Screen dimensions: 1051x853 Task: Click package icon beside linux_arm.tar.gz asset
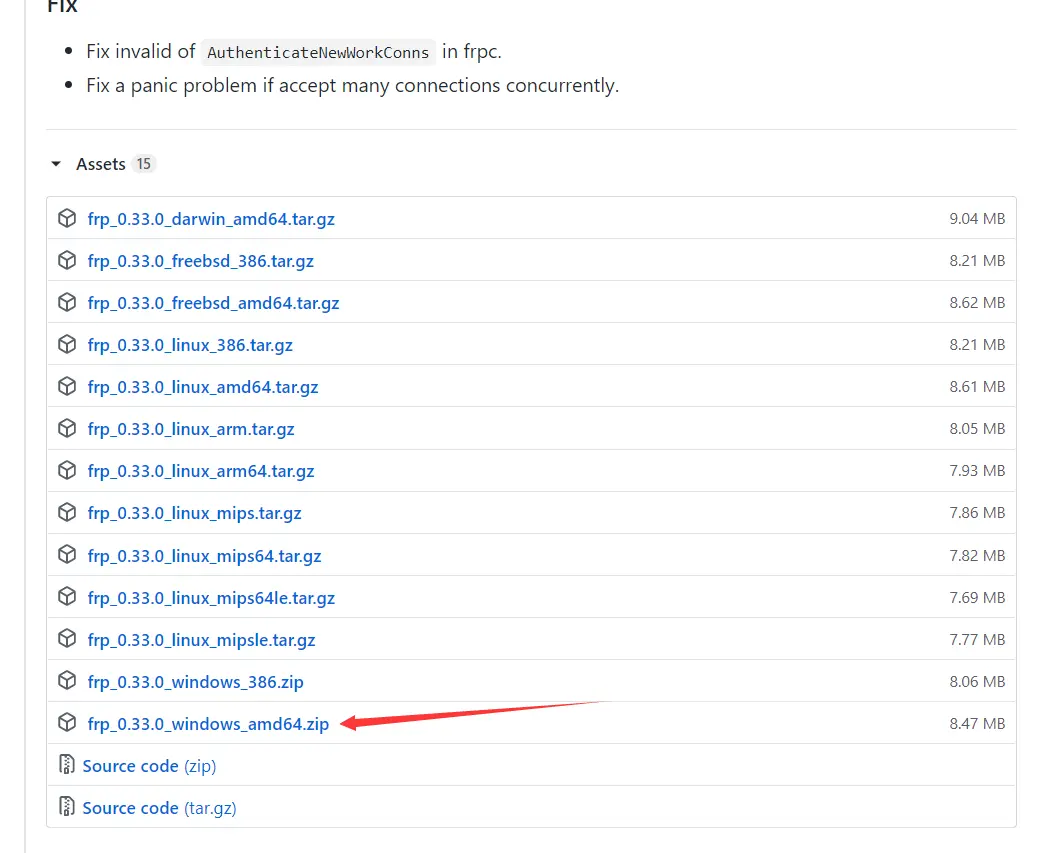[x=67, y=428]
